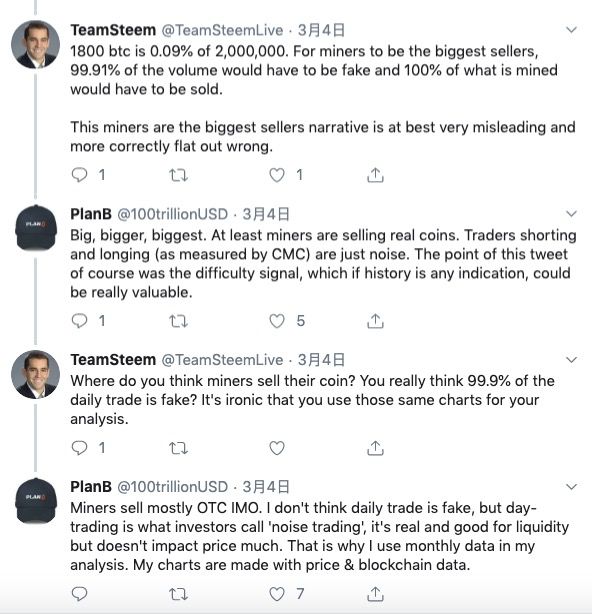Retweet PlanB's 'Miners sell mostly OTC' tweet
Image resolution: width=592 pixels, height=614 pixels.
coord(178,594)
